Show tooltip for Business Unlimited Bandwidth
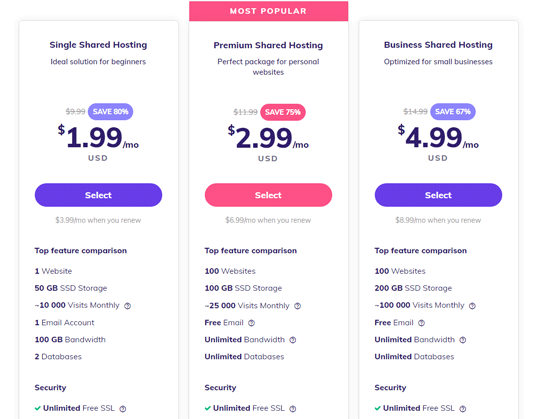535x419 pixels. (463, 340)
